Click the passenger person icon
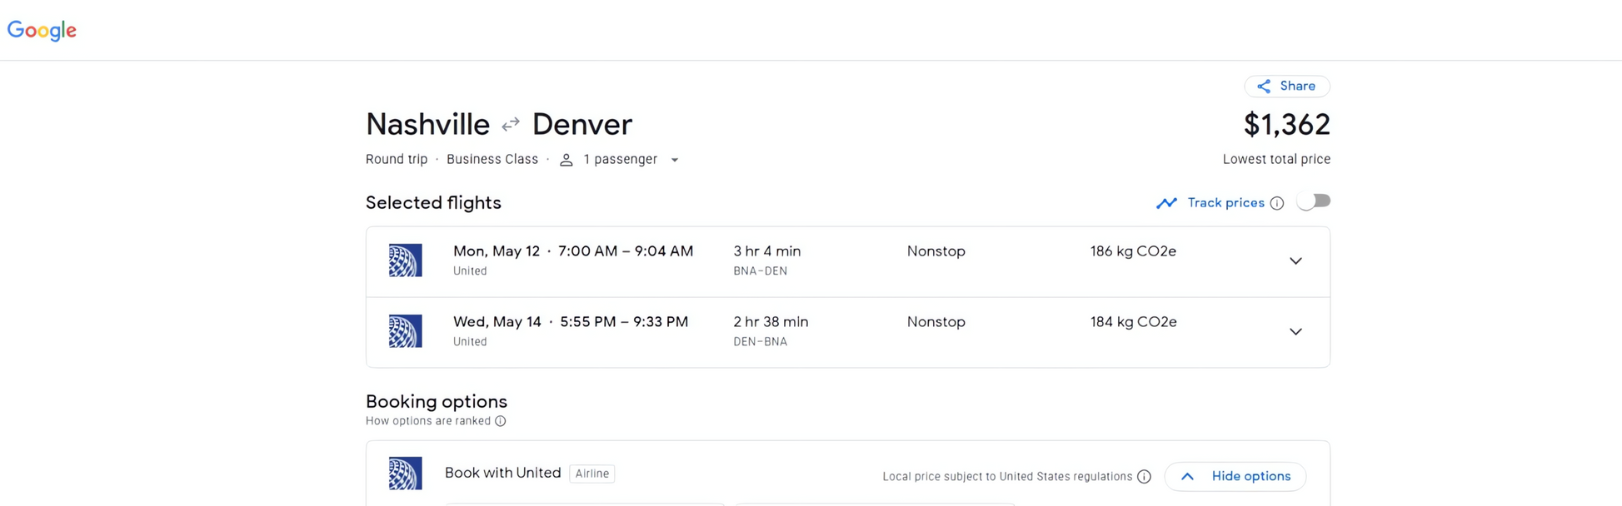The height and width of the screenshot is (506, 1622). 566,160
